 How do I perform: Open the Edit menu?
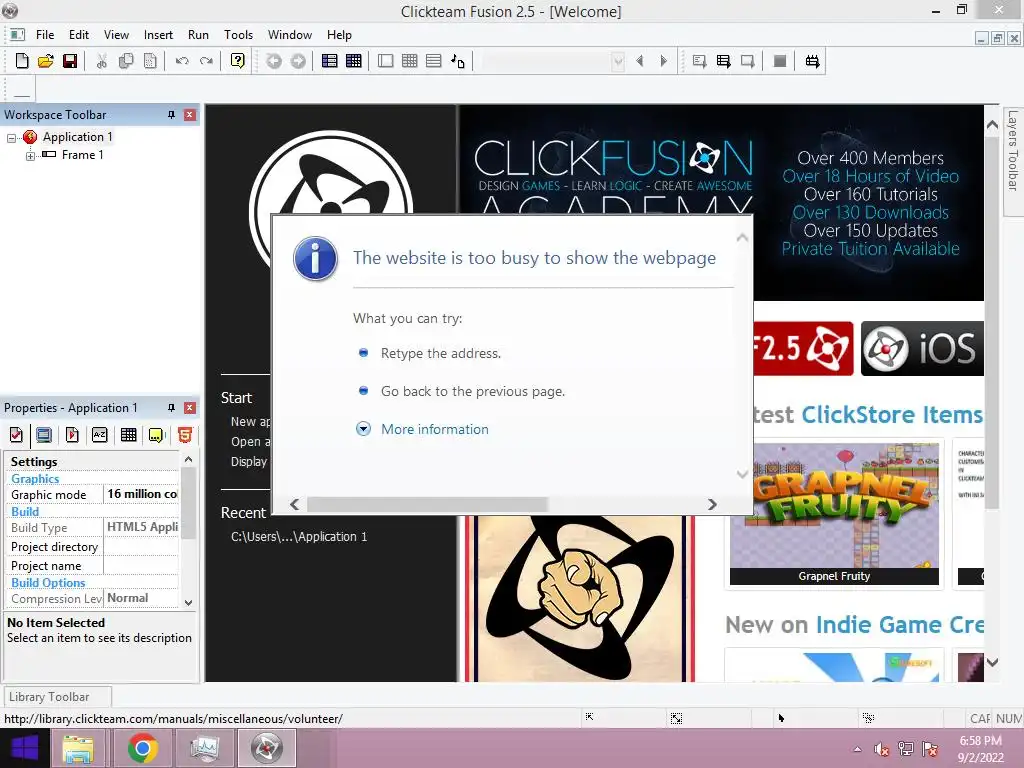point(79,35)
